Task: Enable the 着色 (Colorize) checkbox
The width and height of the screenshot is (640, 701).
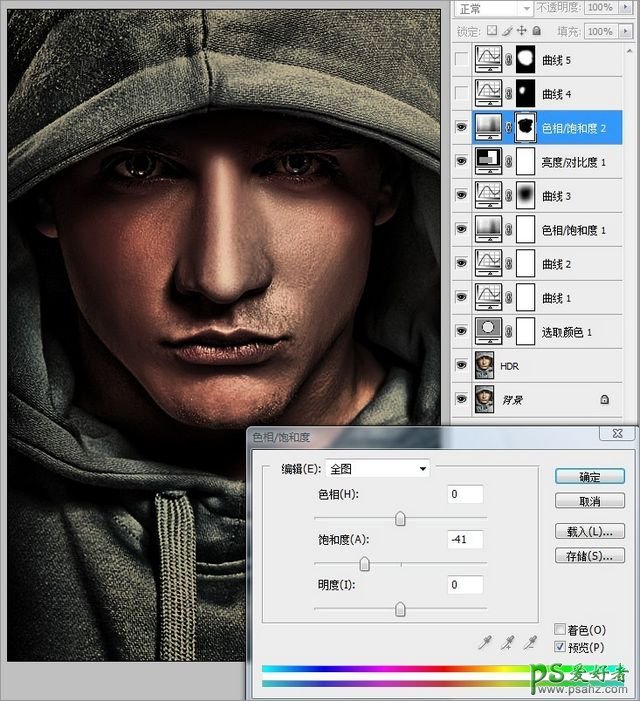Action: 561,629
